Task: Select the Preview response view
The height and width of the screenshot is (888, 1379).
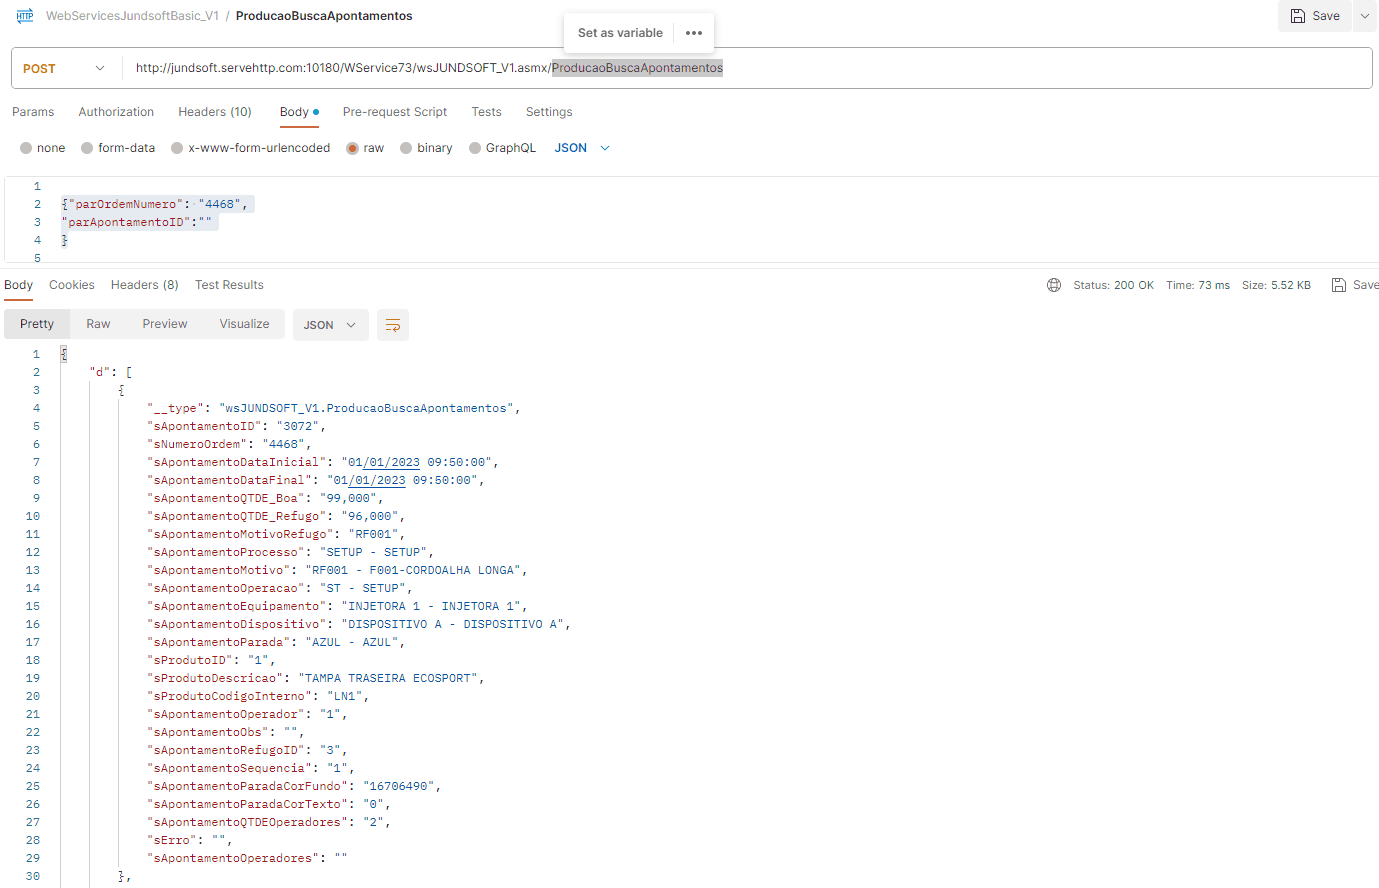Action: (x=165, y=324)
